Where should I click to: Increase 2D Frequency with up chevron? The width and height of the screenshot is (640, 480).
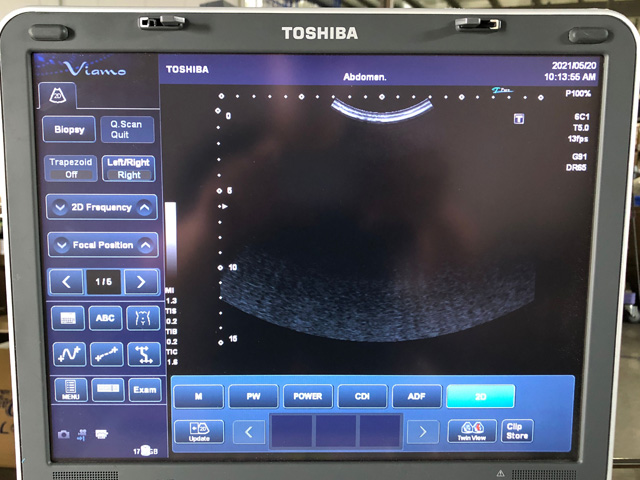click(x=144, y=207)
